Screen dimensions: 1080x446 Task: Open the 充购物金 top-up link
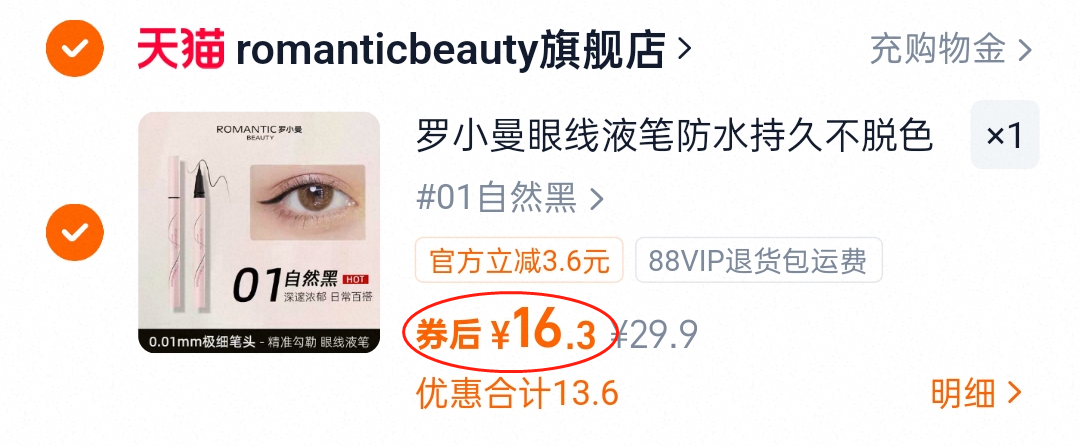[x=937, y=49]
